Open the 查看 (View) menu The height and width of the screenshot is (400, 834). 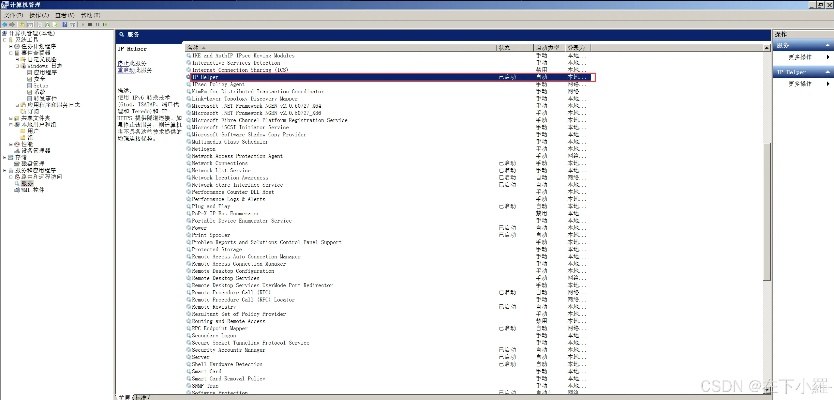click(x=63, y=16)
